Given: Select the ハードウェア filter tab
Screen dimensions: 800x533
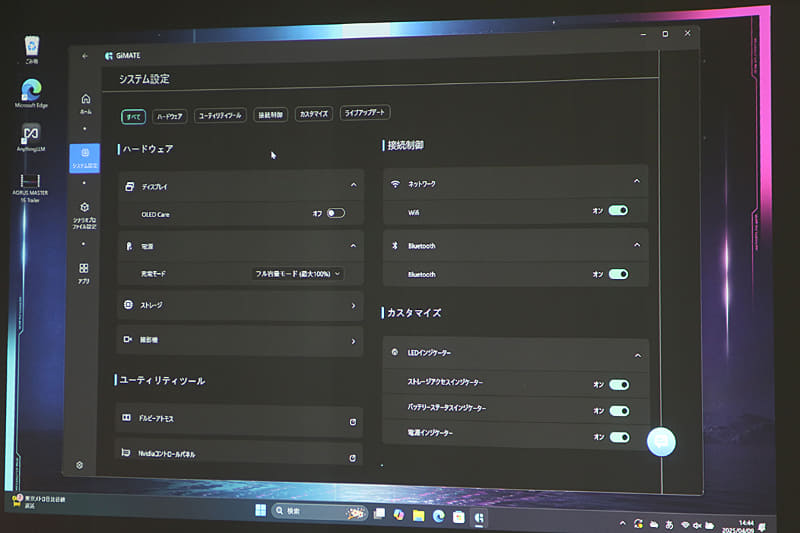Looking at the screenshot, I should click(169, 116).
